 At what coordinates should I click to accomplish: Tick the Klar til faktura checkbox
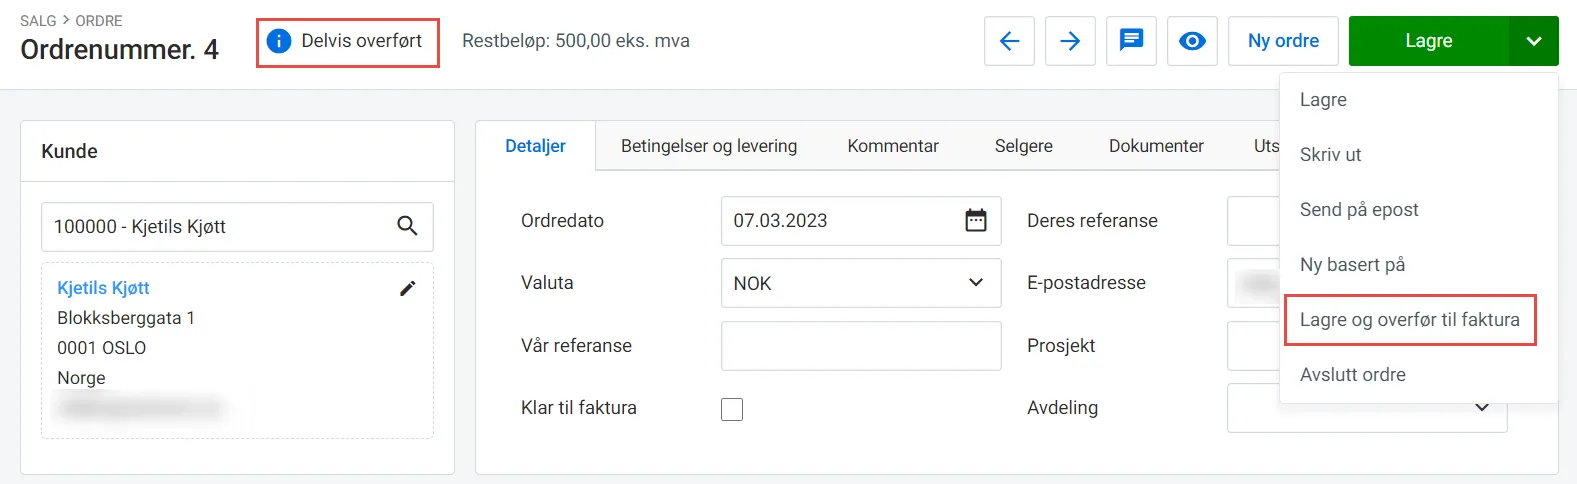click(732, 409)
